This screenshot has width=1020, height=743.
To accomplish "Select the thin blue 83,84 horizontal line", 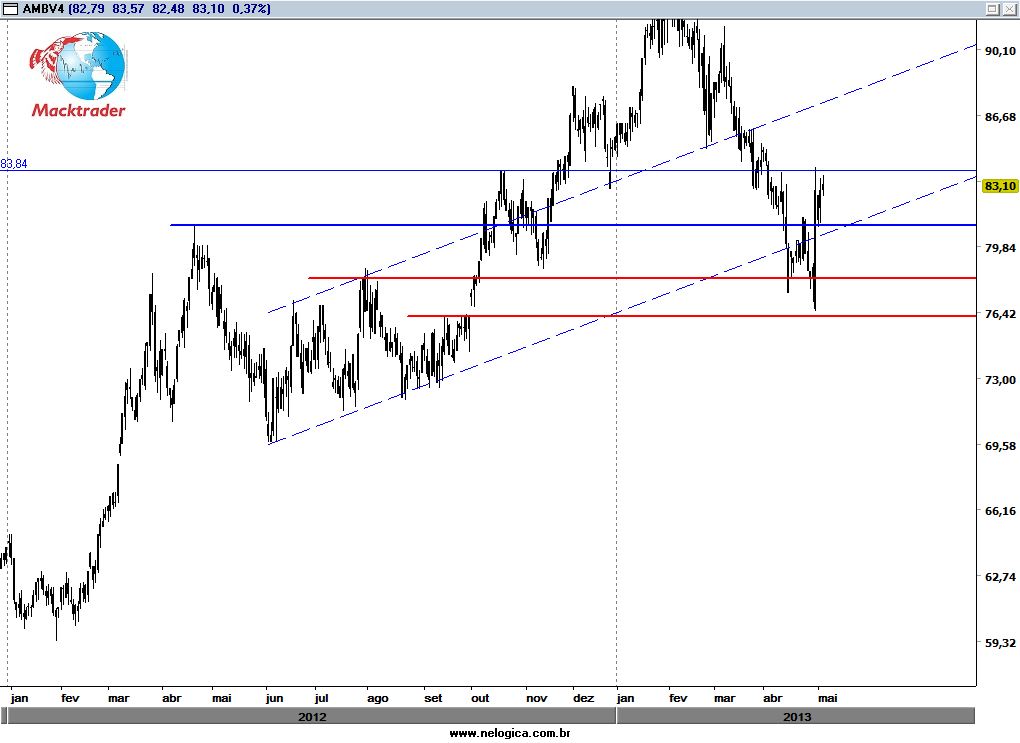I will pyautogui.click(x=488, y=170).
